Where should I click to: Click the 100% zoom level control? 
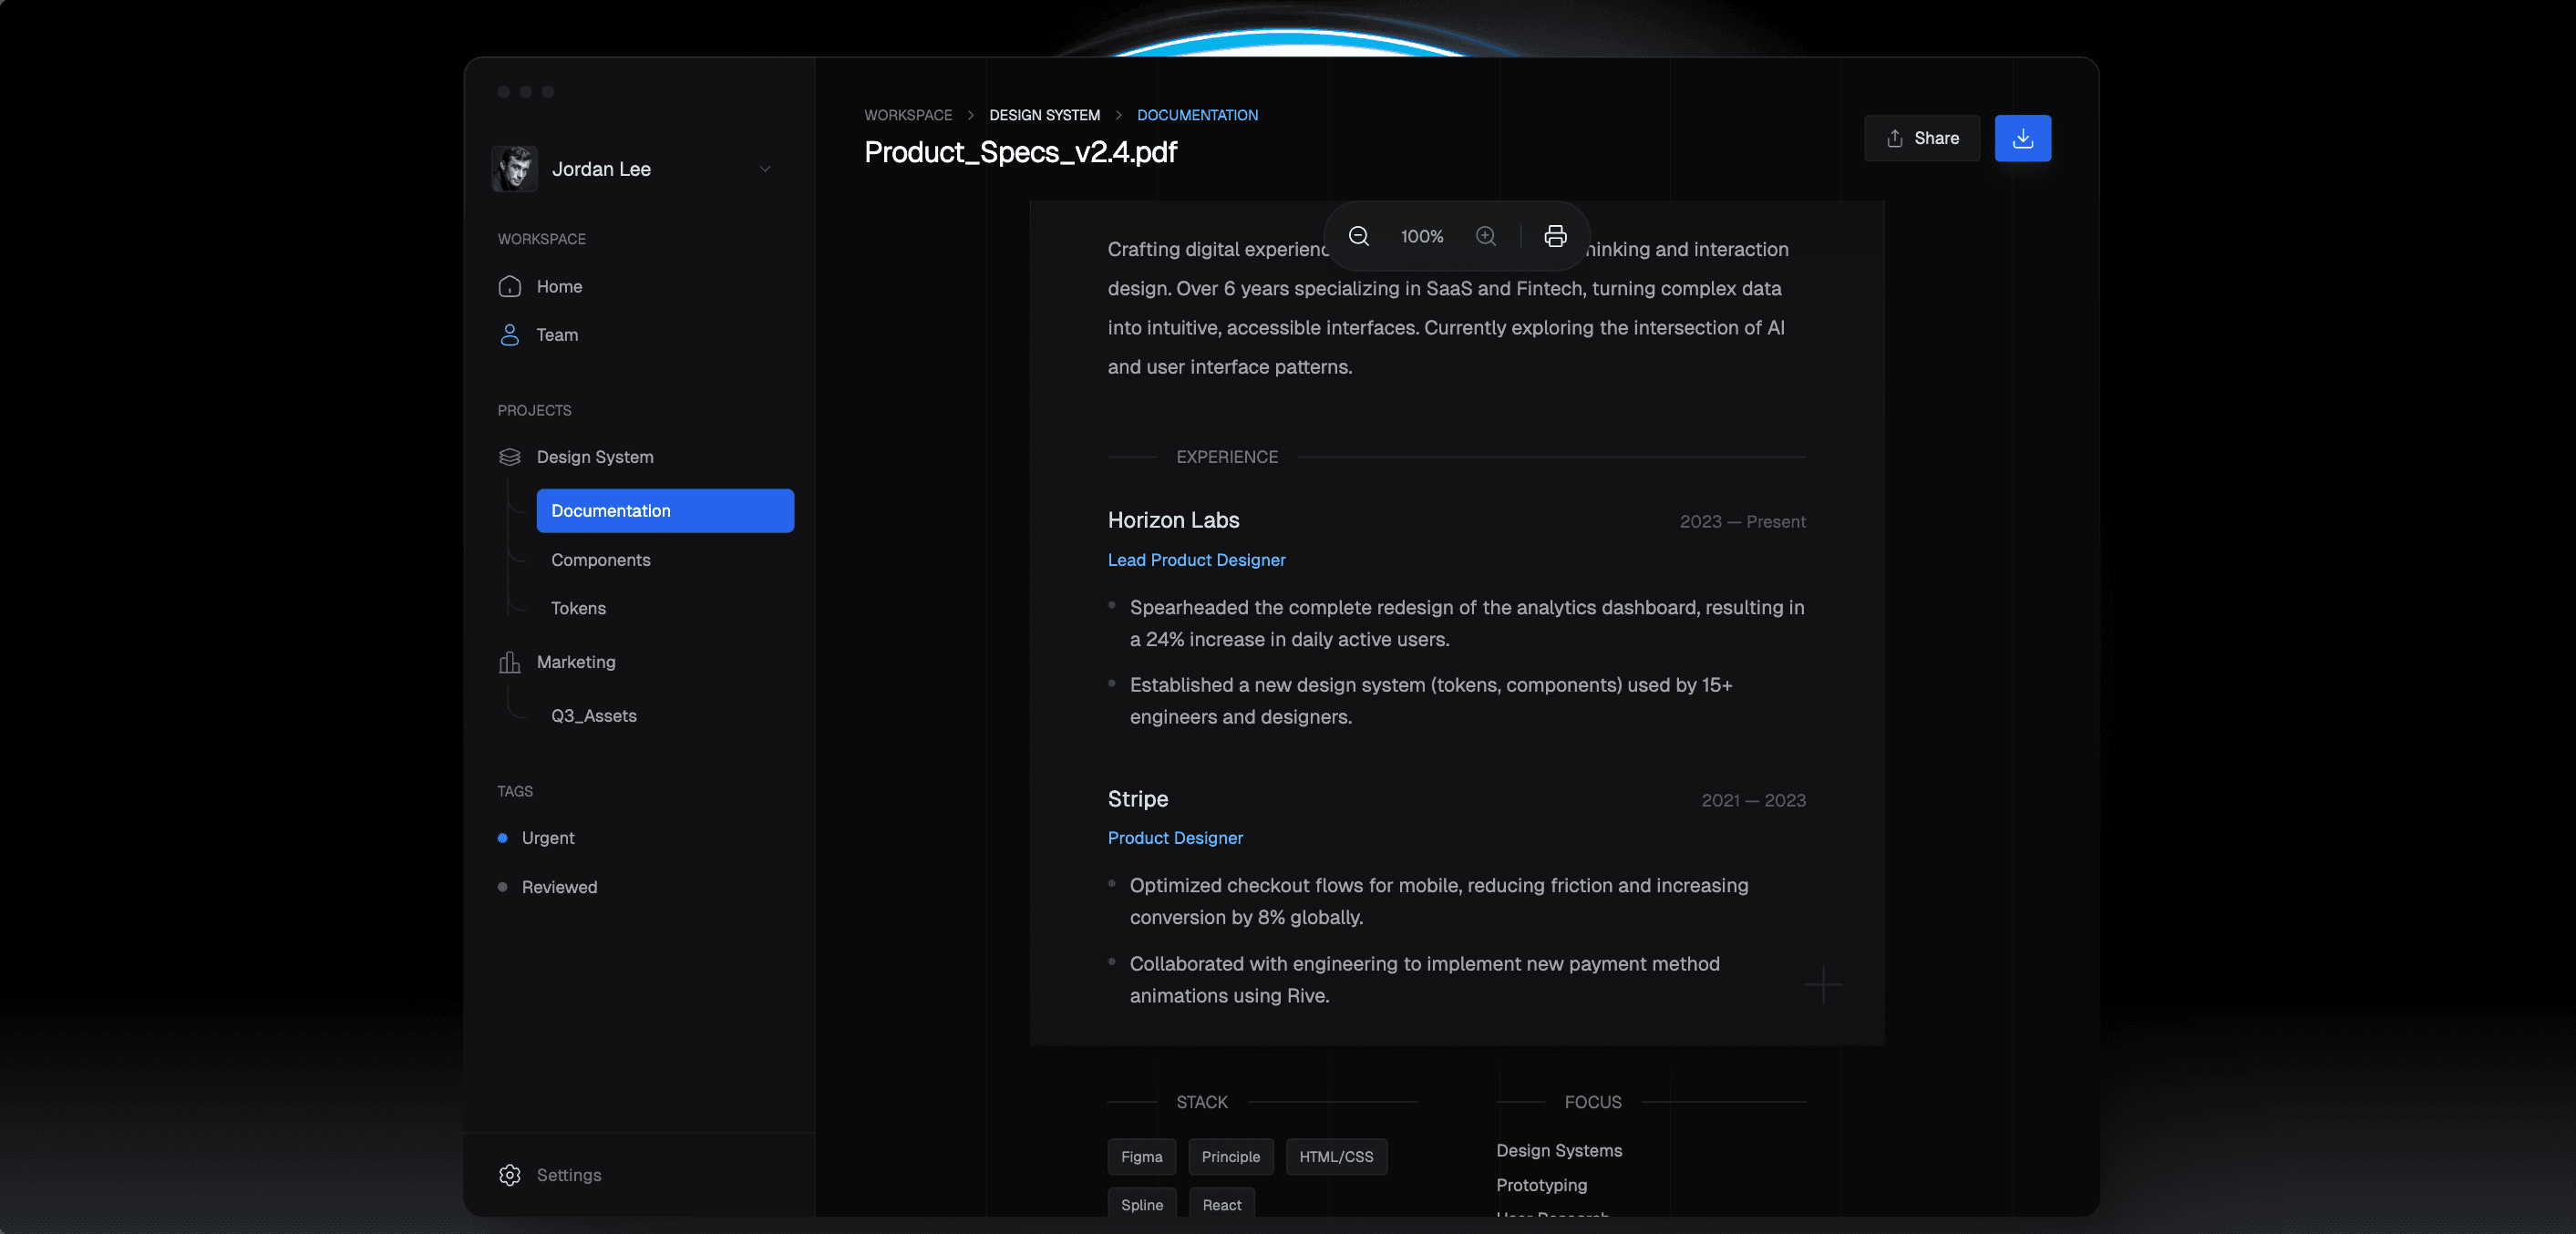[x=1420, y=236]
